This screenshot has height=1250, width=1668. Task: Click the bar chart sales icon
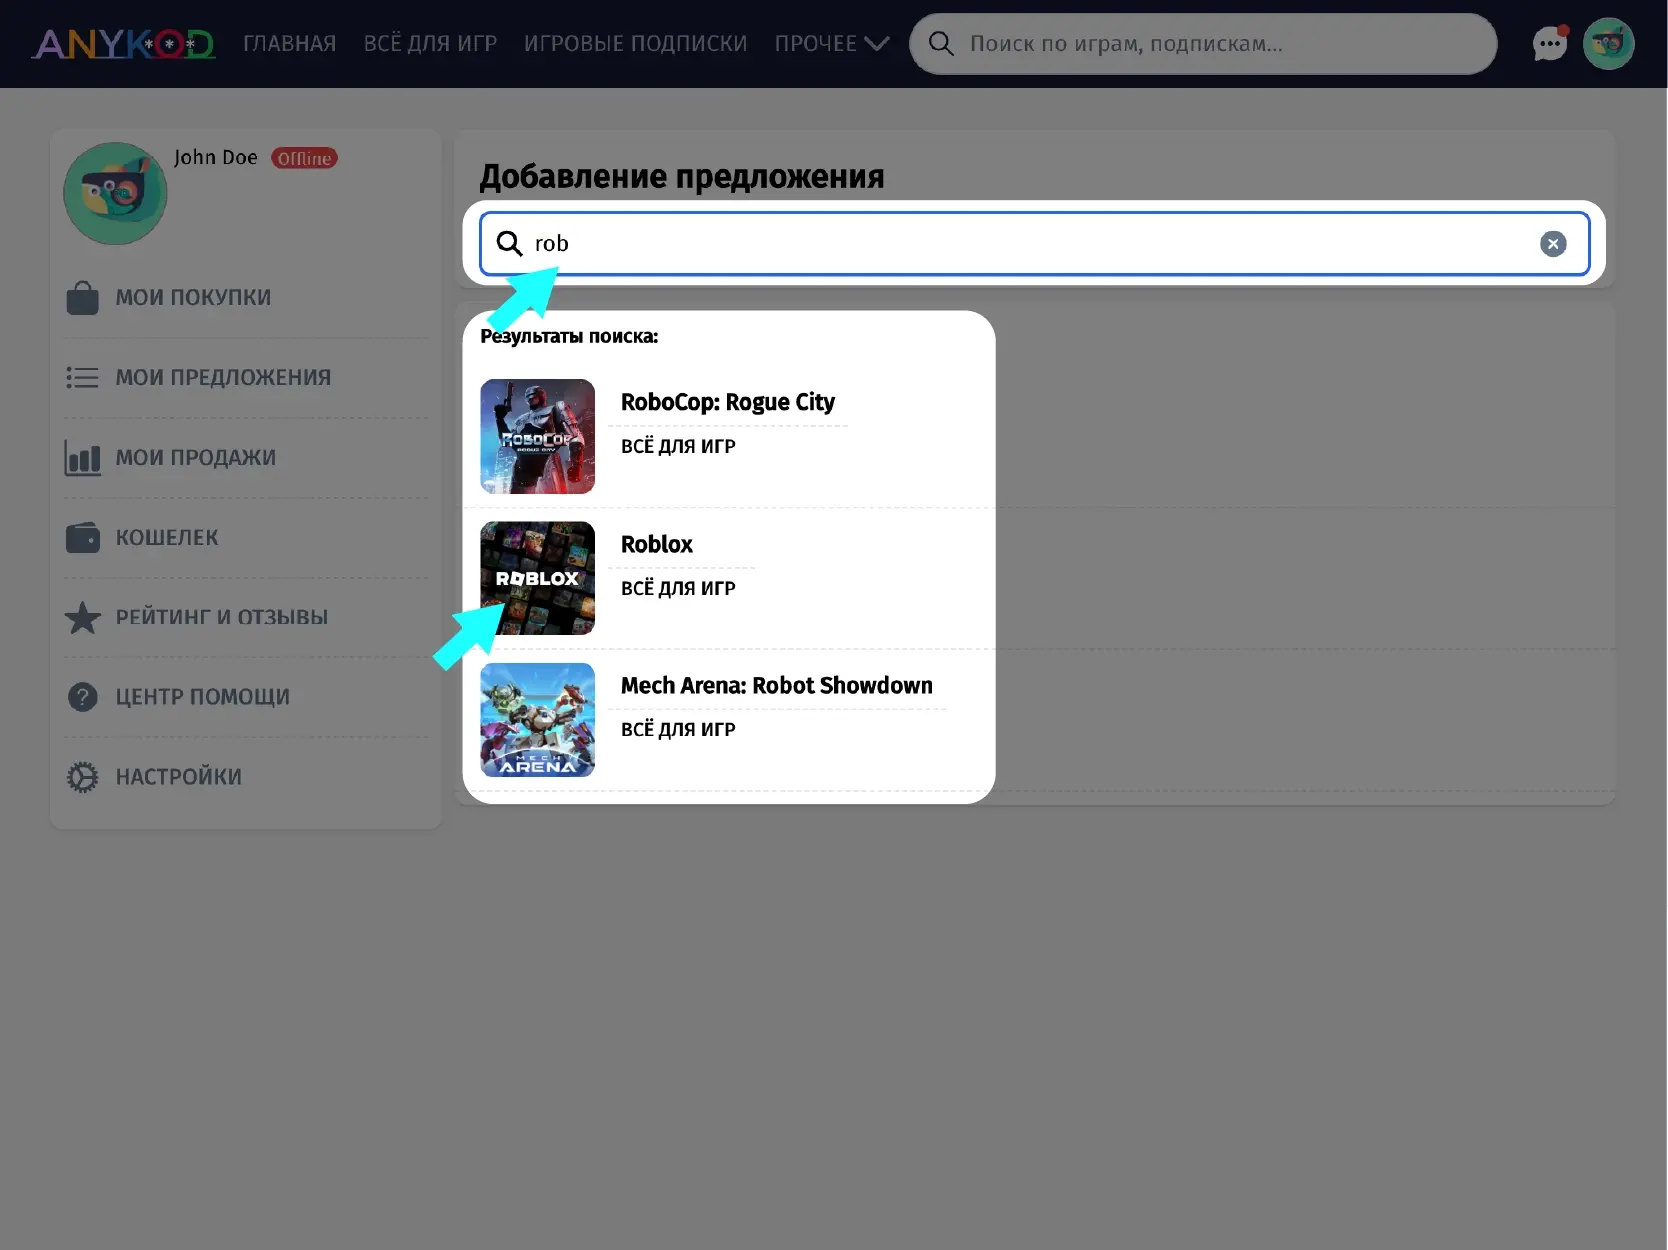(82, 458)
